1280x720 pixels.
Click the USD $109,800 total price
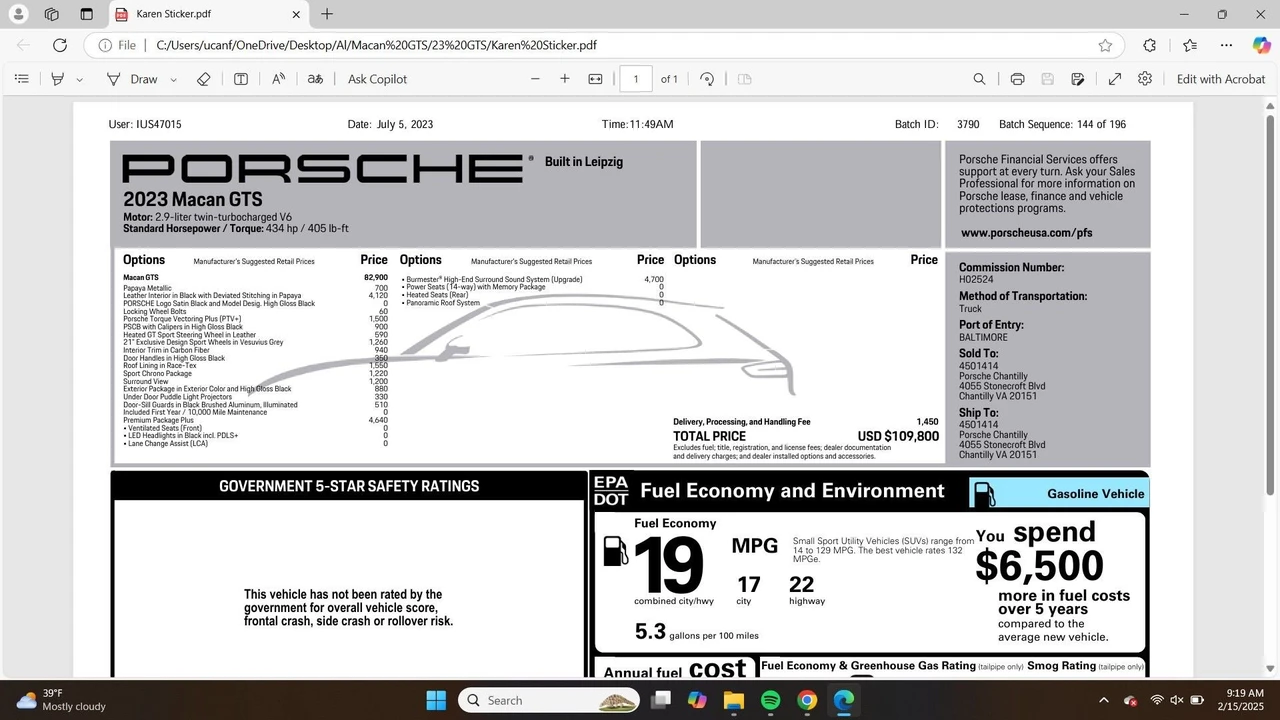point(898,436)
